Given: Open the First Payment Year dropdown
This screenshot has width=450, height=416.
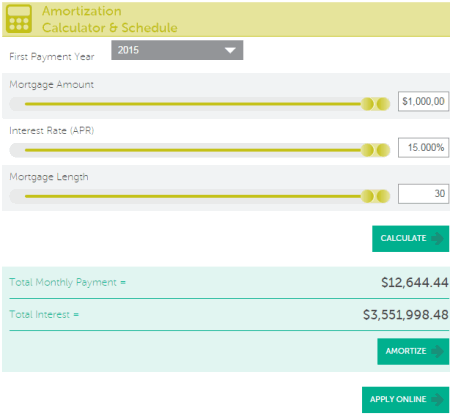Looking at the screenshot, I should (177, 50).
